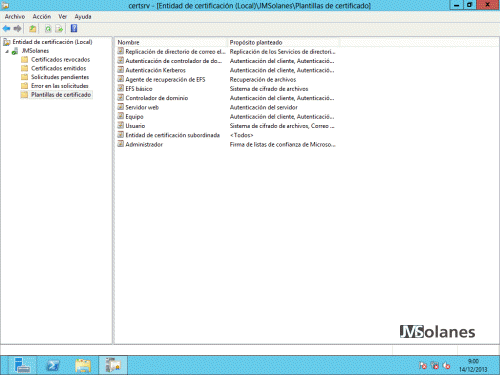The width and height of the screenshot is (500, 375).
Task: Click the Autenticación Kerberos certificate icon
Action: pyautogui.click(x=120, y=70)
